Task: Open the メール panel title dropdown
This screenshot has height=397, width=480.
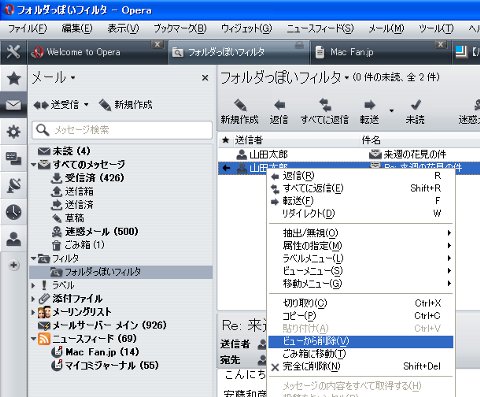Action: (x=73, y=78)
